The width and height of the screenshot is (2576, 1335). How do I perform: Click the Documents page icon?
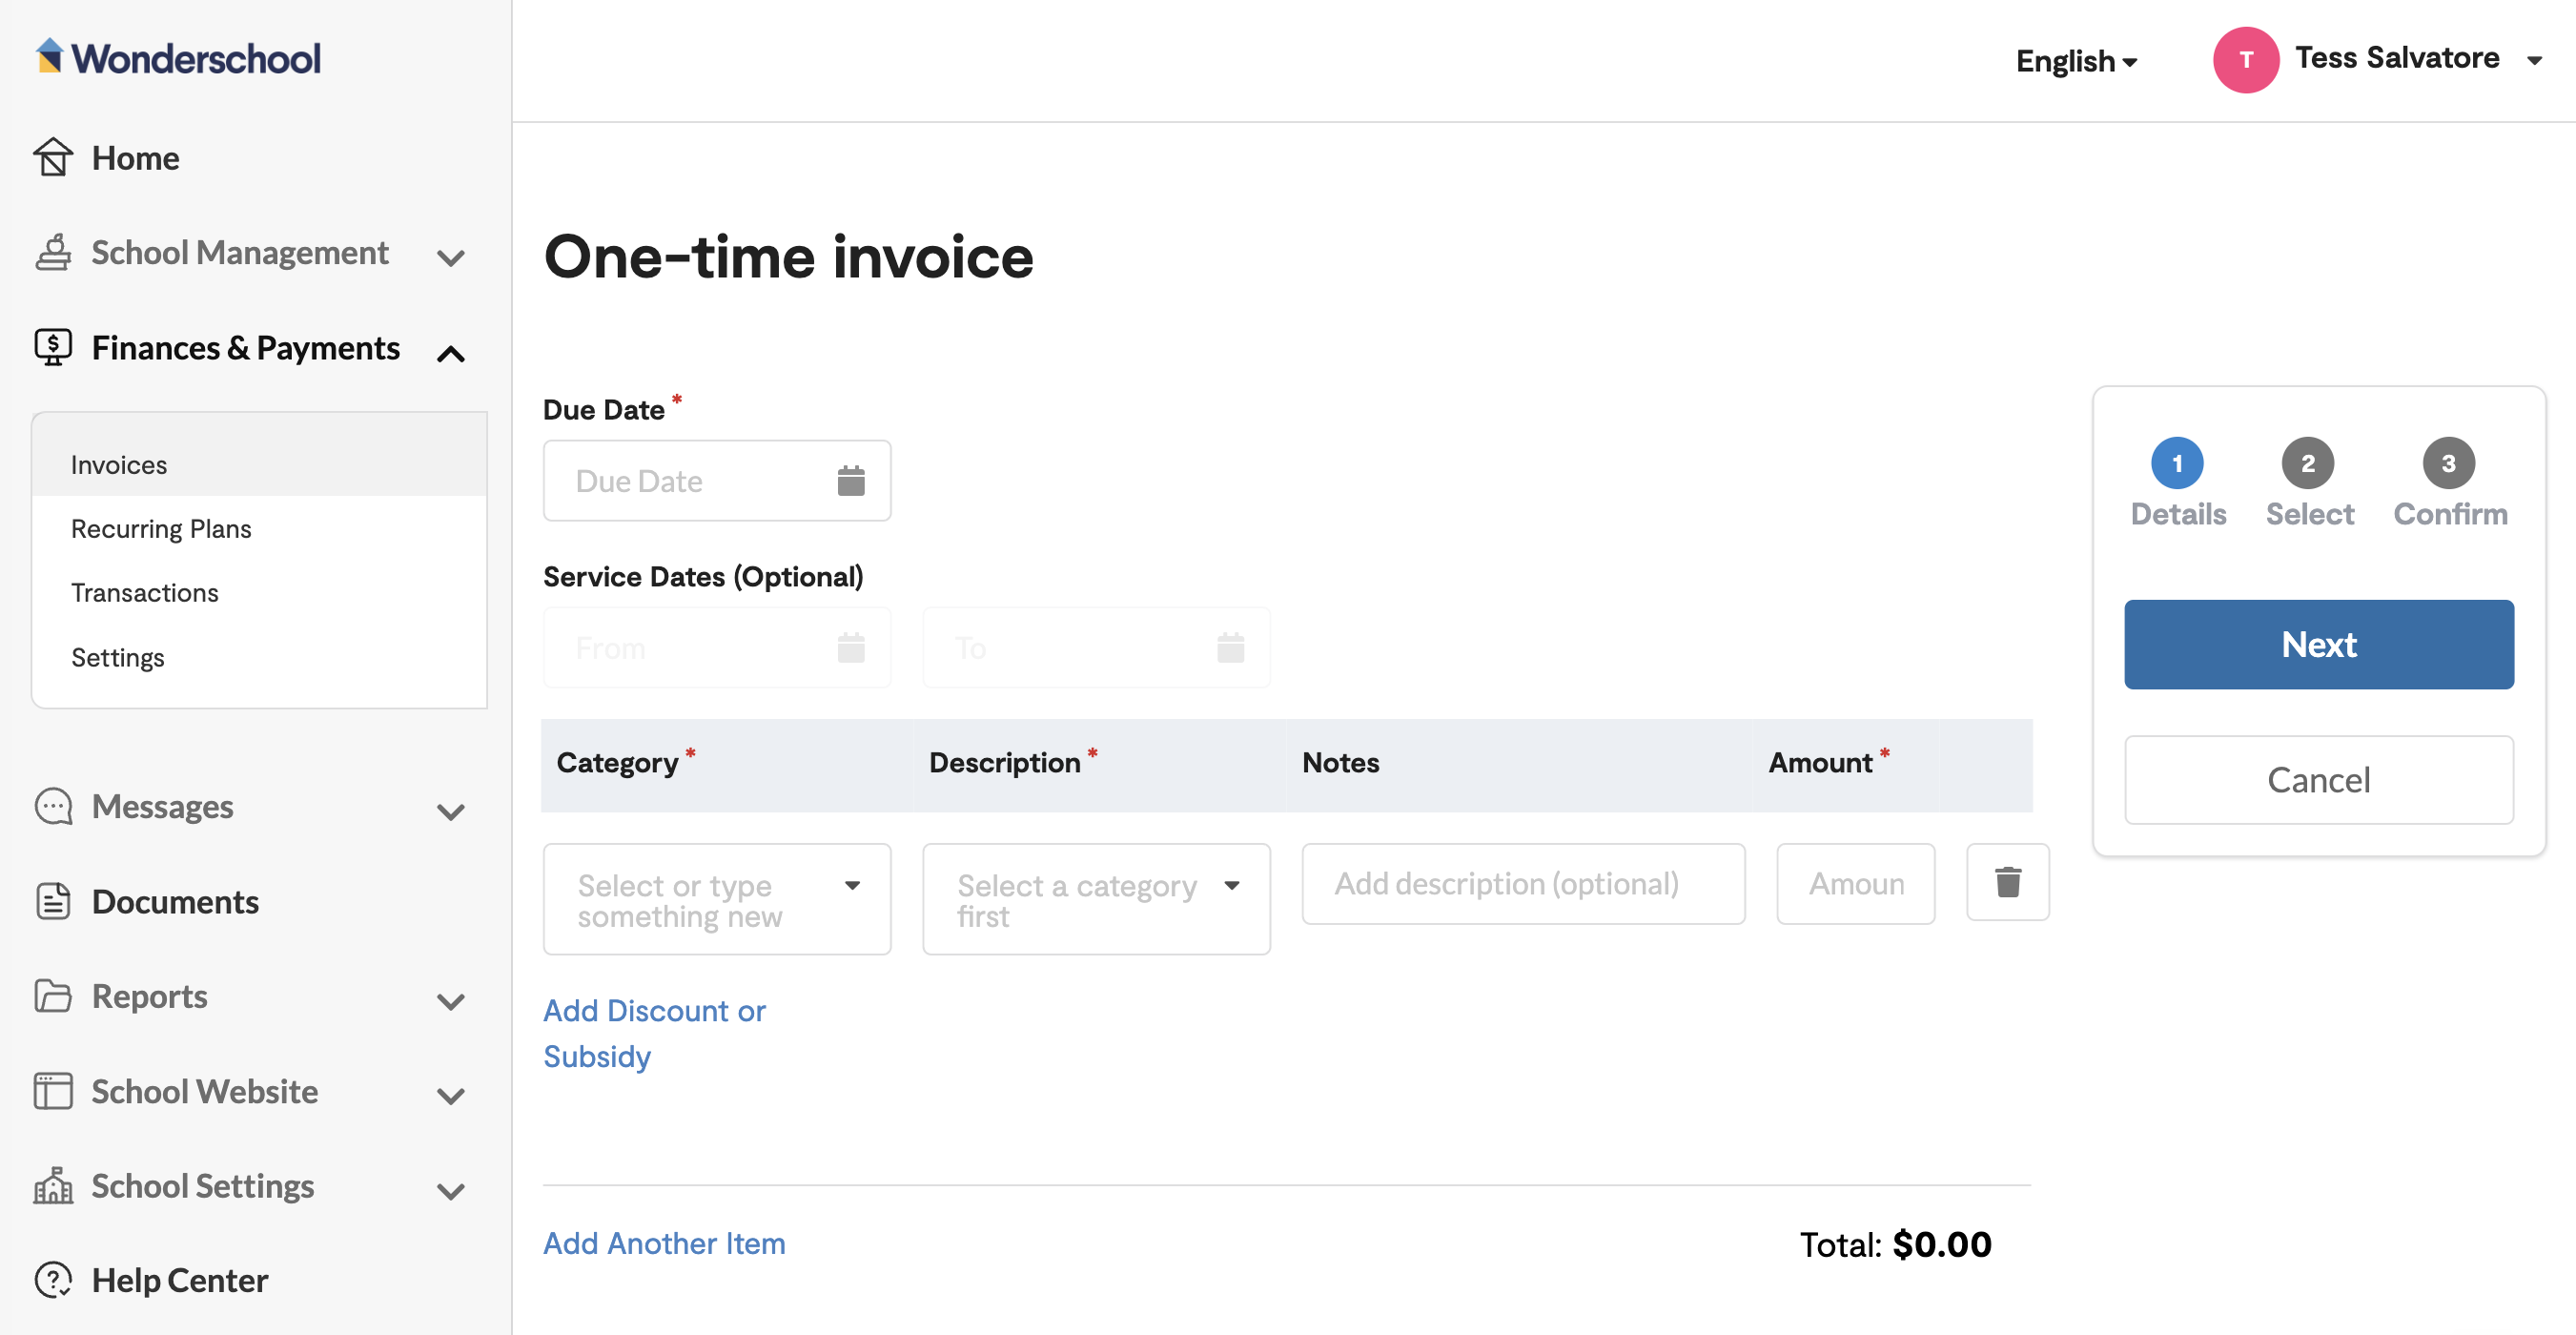(53, 901)
